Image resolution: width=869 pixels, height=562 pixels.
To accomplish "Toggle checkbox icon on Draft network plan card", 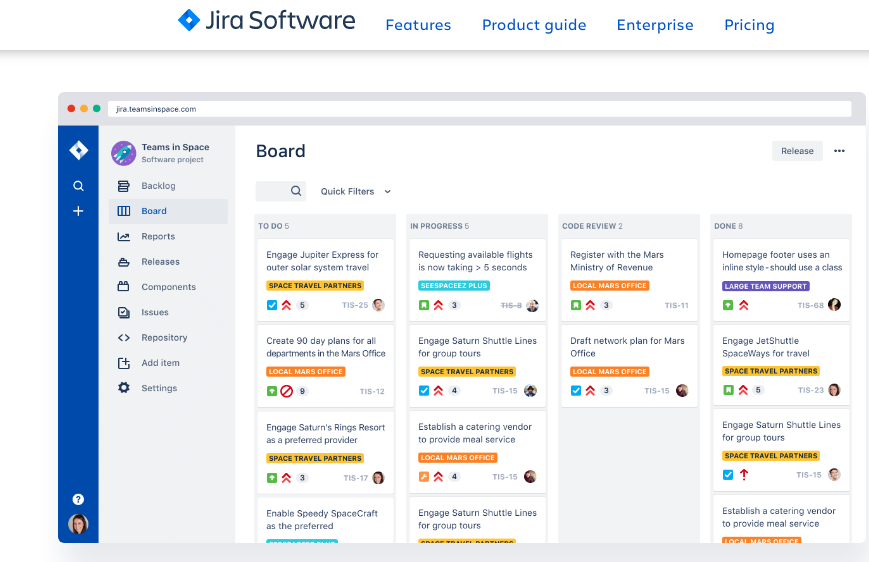I will click(x=576, y=391).
